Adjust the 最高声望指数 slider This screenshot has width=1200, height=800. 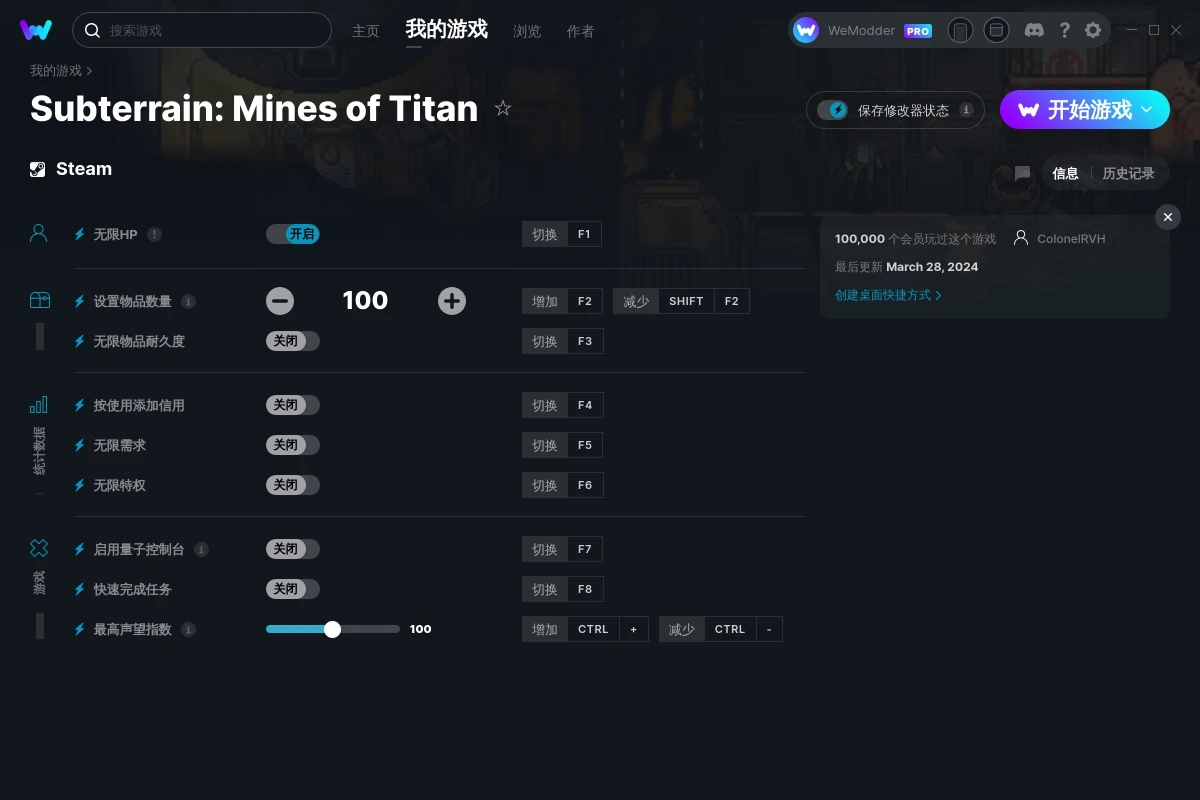(x=333, y=629)
